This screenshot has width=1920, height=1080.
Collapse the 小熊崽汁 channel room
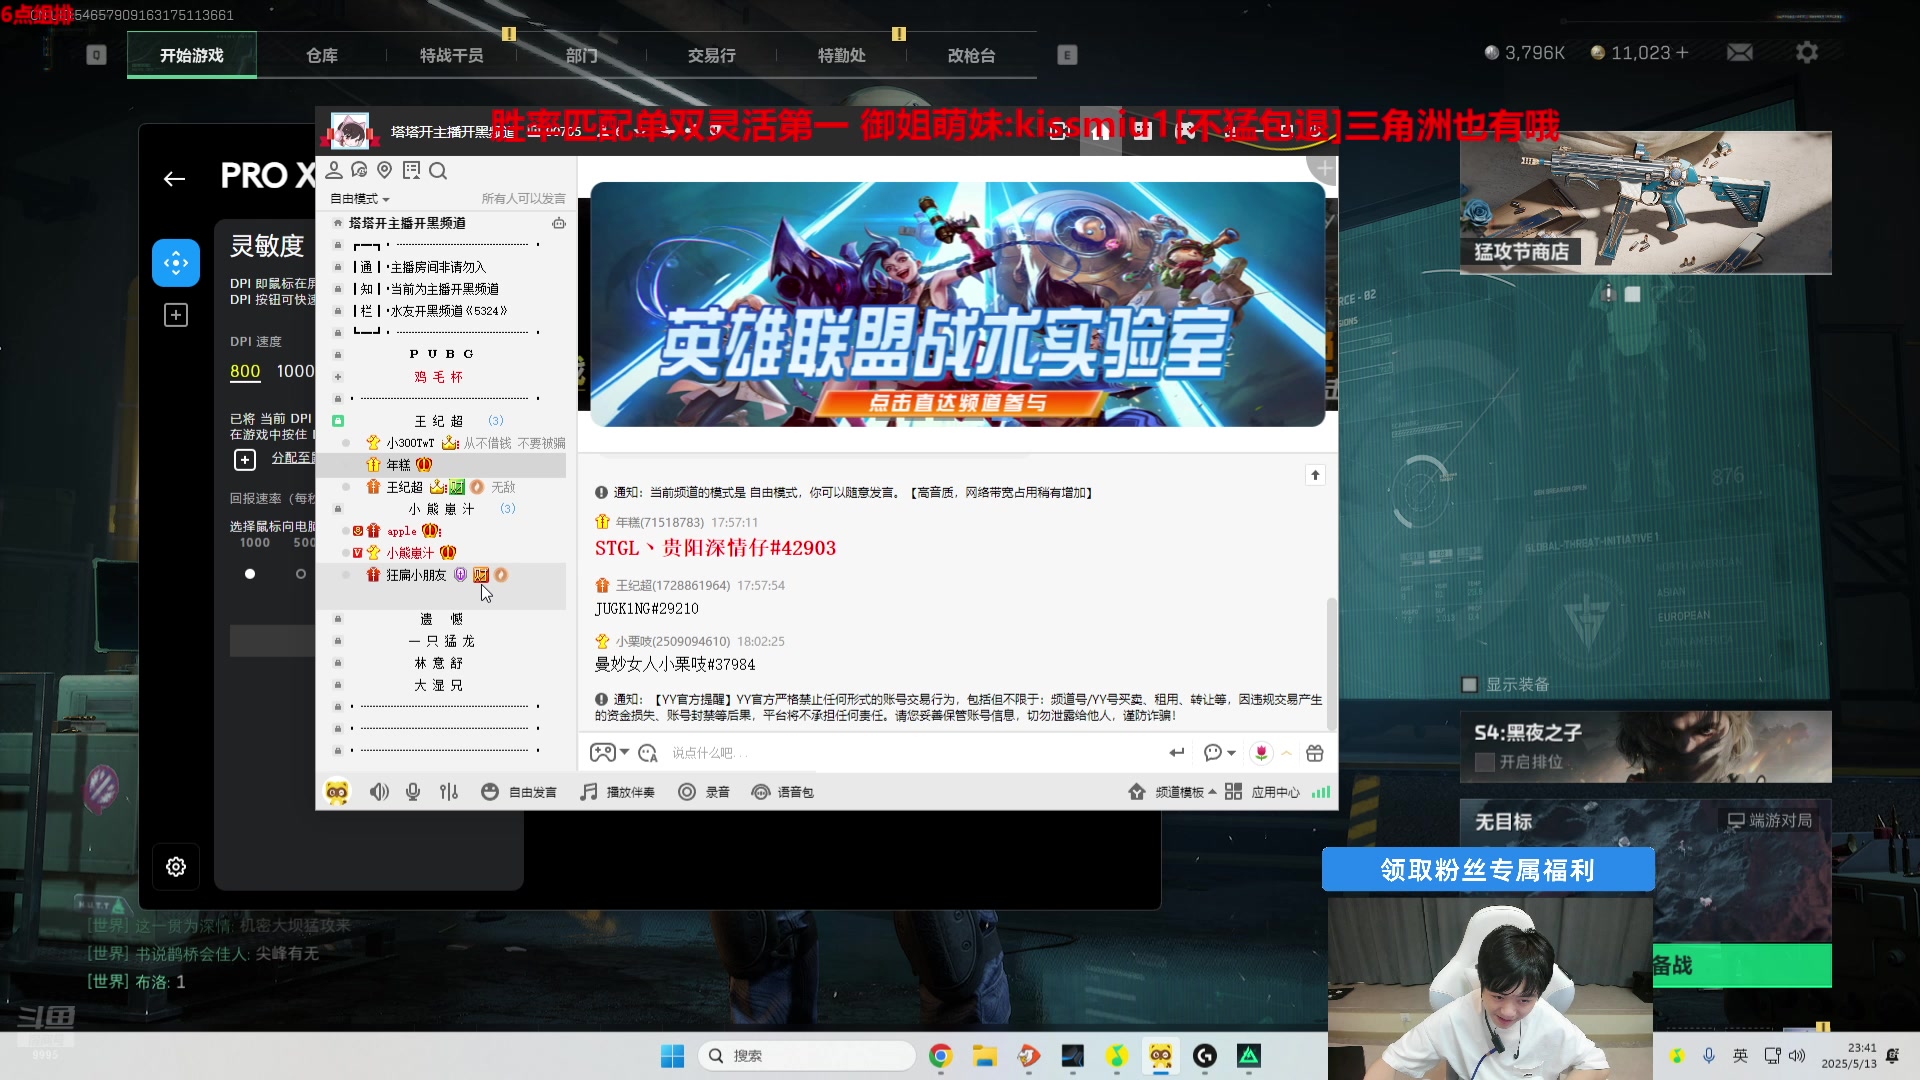338,509
